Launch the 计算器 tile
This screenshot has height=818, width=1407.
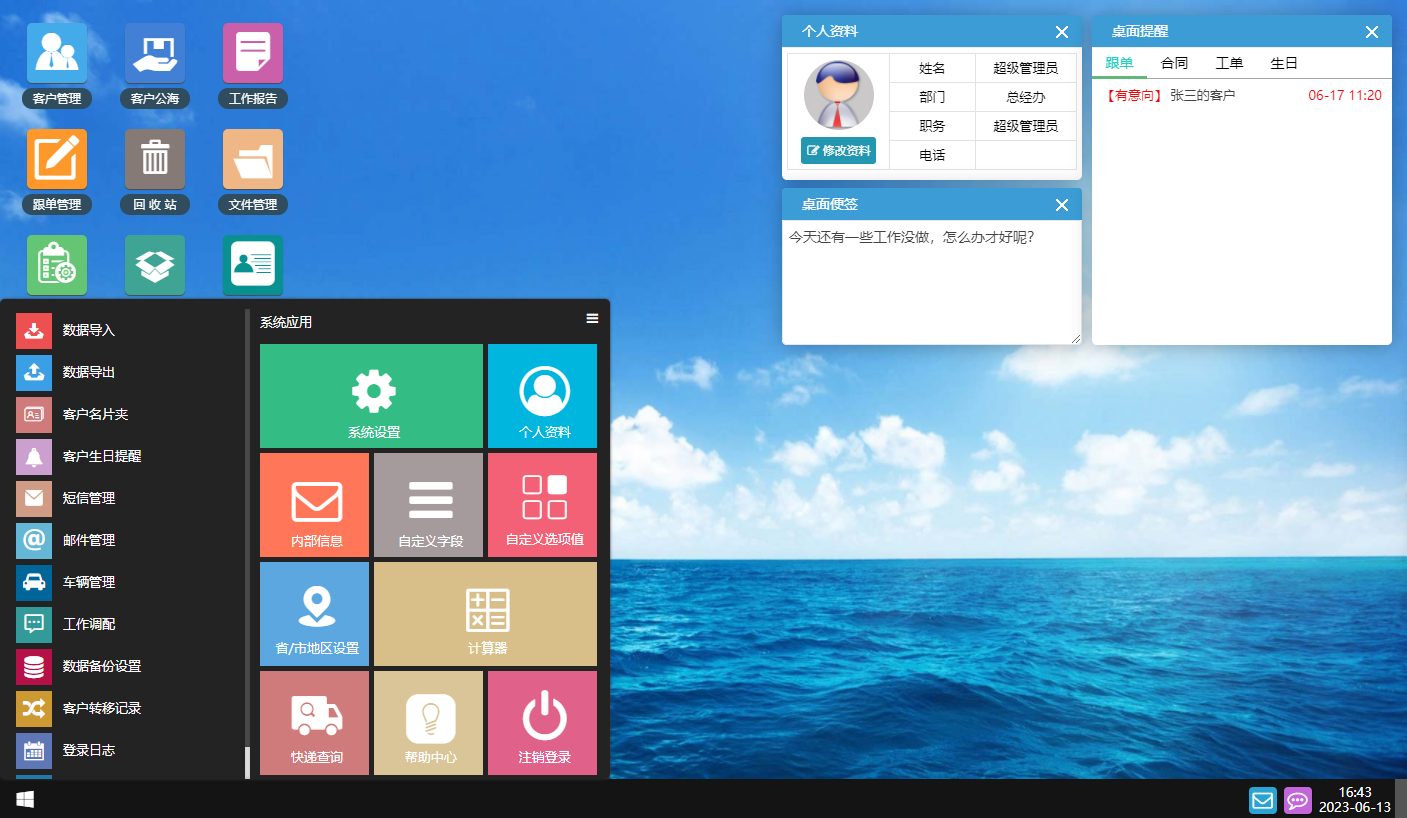(x=485, y=613)
